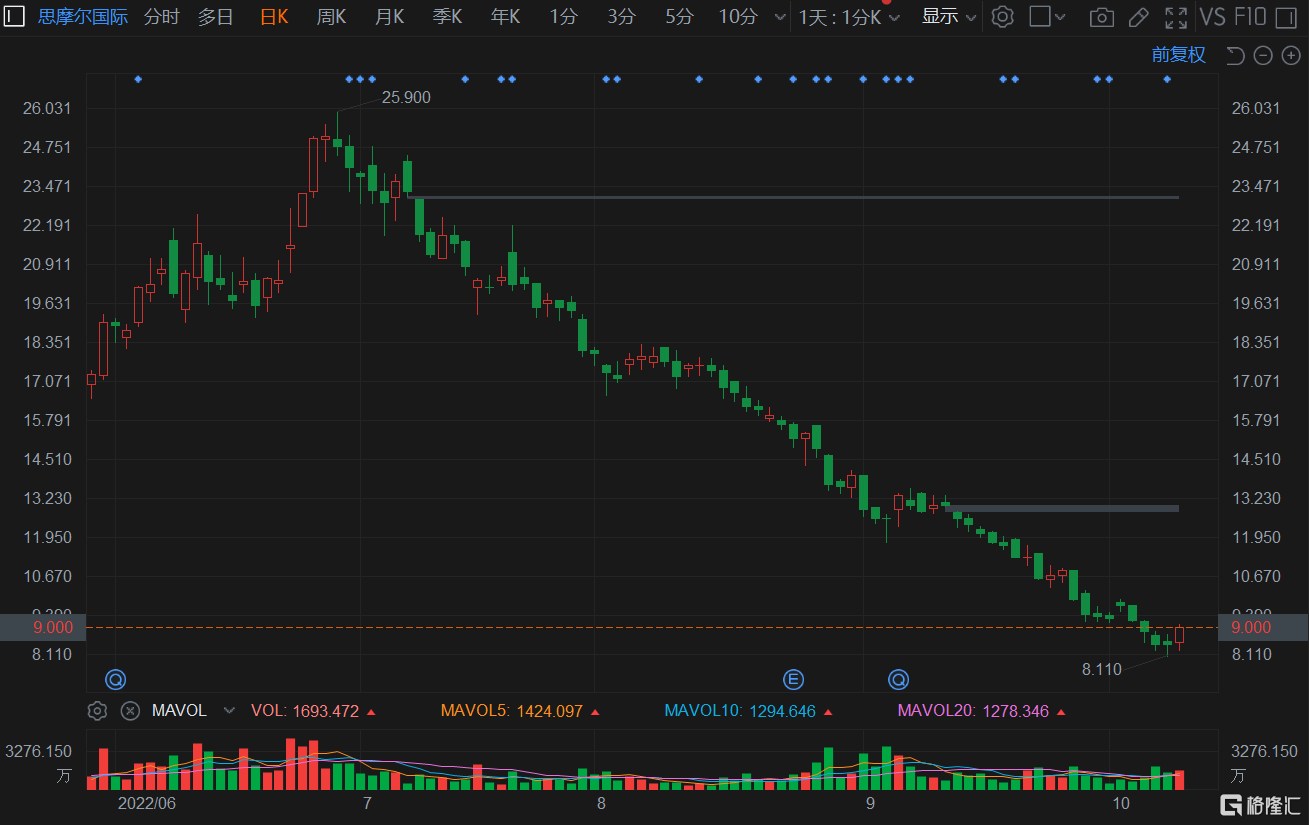The image size is (1309, 825).
Task: Click the MAVOL10: 1294.646 value
Action: (x=740, y=711)
